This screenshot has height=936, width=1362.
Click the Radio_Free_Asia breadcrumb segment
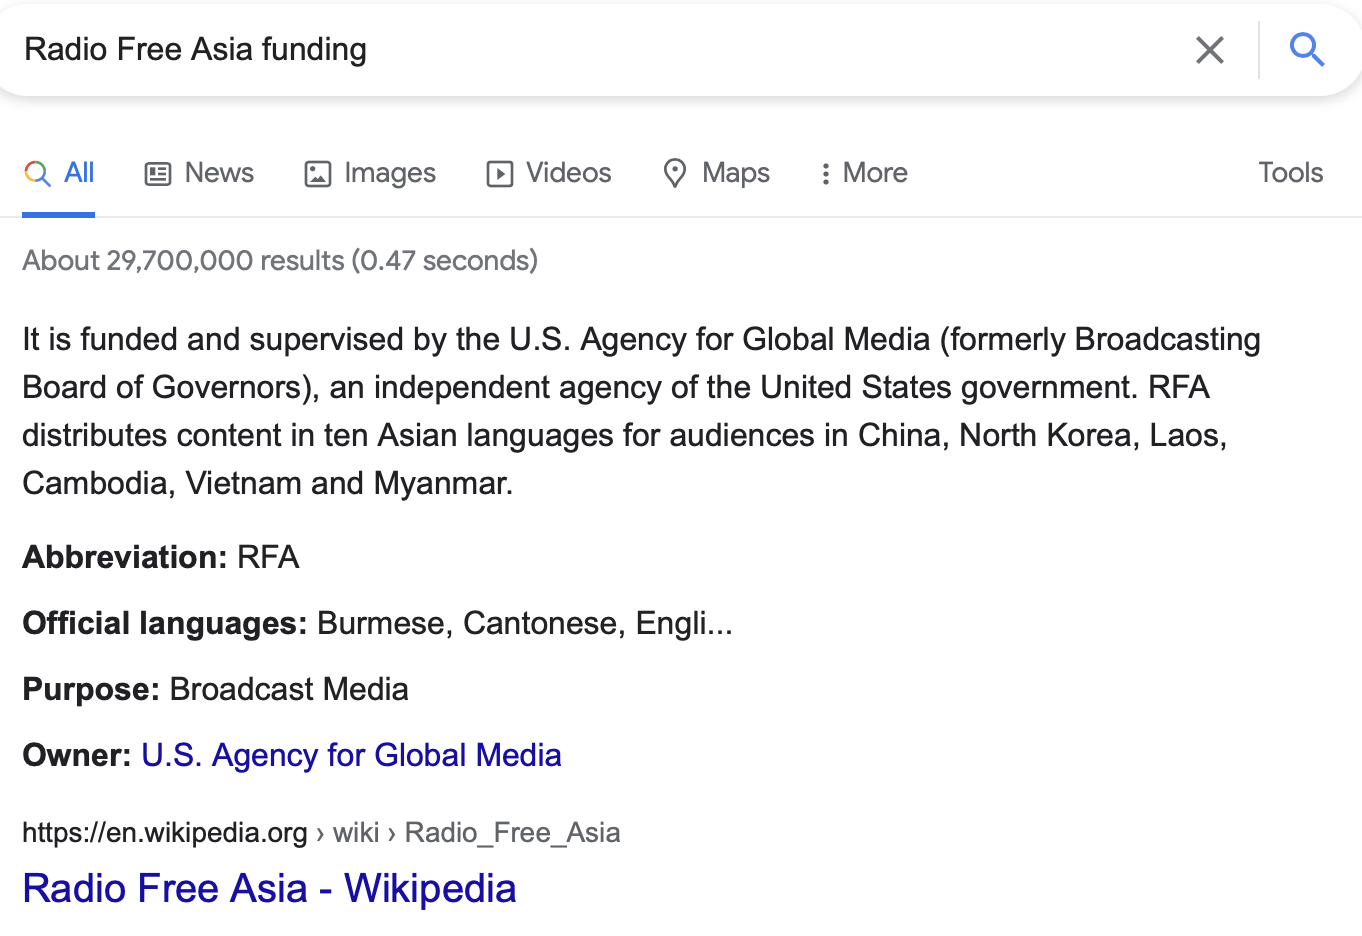pyautogui.click(x=512, y=833)
